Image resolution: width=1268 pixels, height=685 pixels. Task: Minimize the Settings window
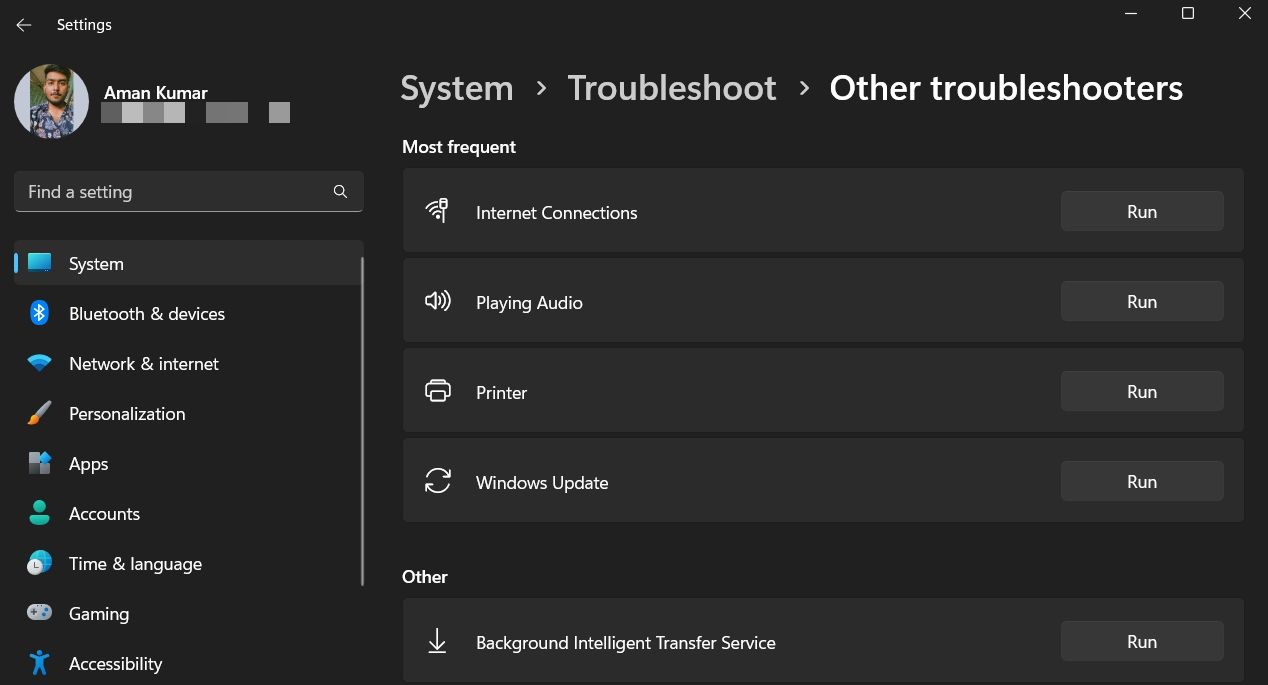pyautogui.click(x=1131, y=14)
